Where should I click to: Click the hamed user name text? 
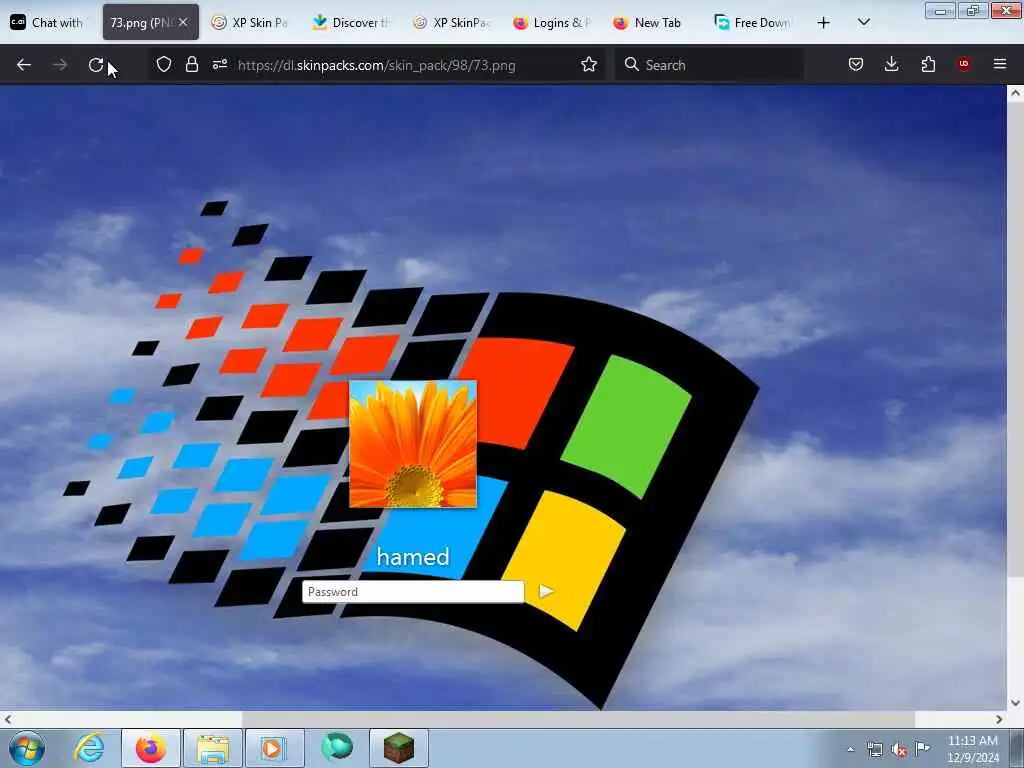413,557
